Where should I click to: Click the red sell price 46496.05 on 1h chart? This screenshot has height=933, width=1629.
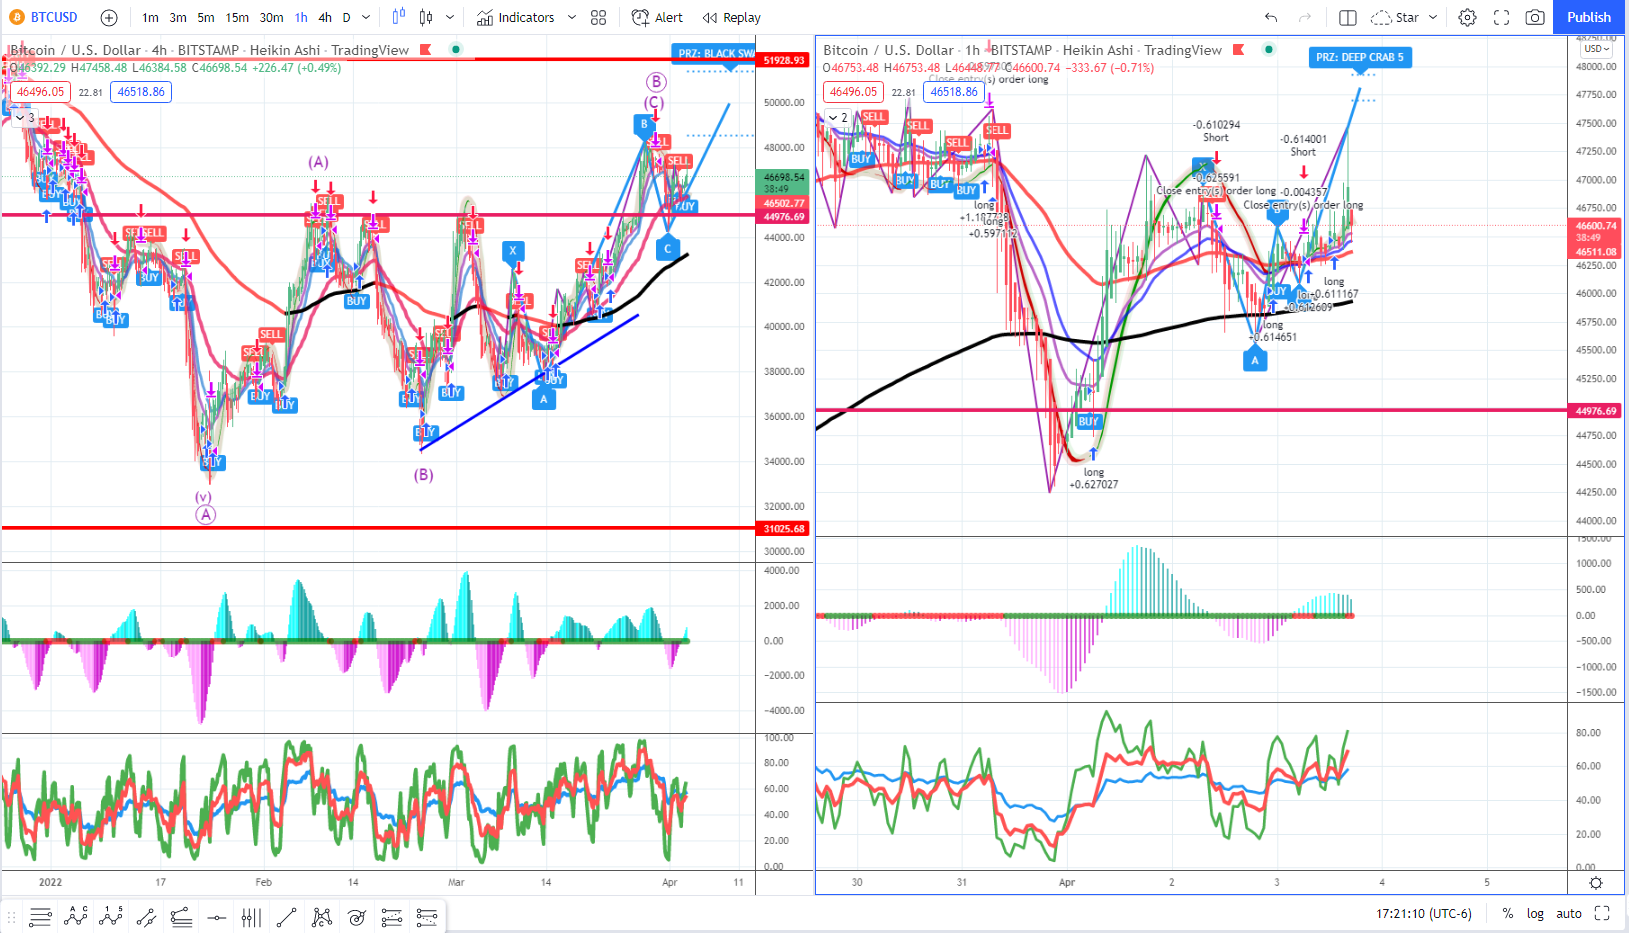point(854,92)
